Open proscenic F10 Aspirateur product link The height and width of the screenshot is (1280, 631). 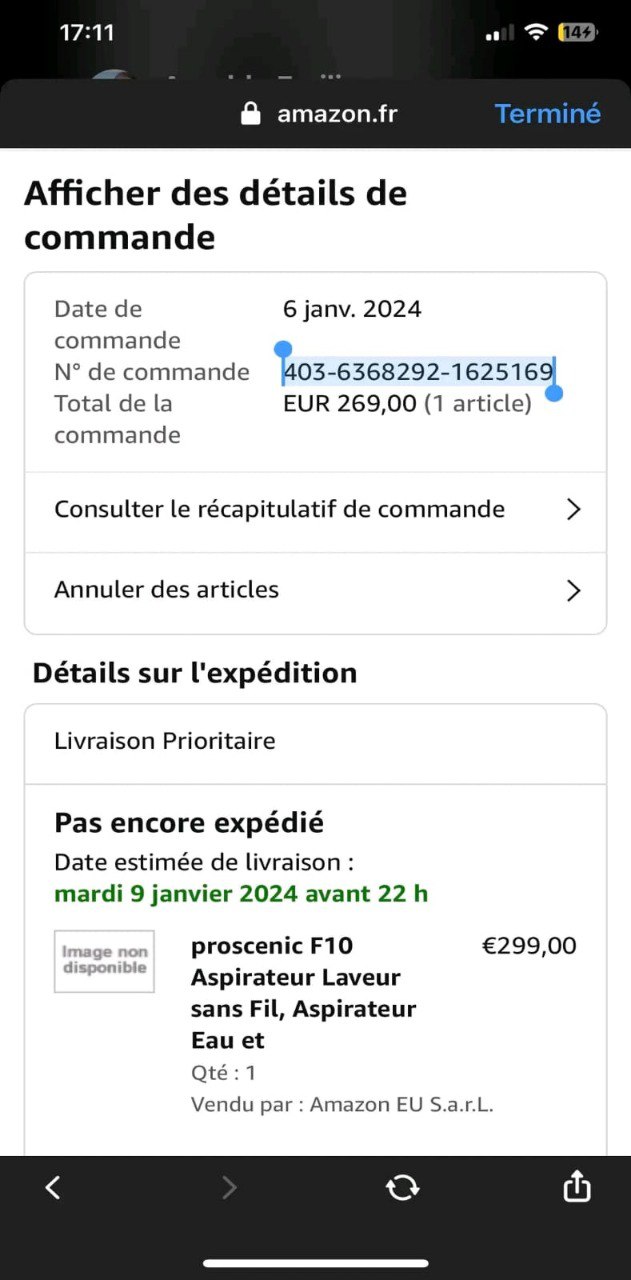point(296,992)
